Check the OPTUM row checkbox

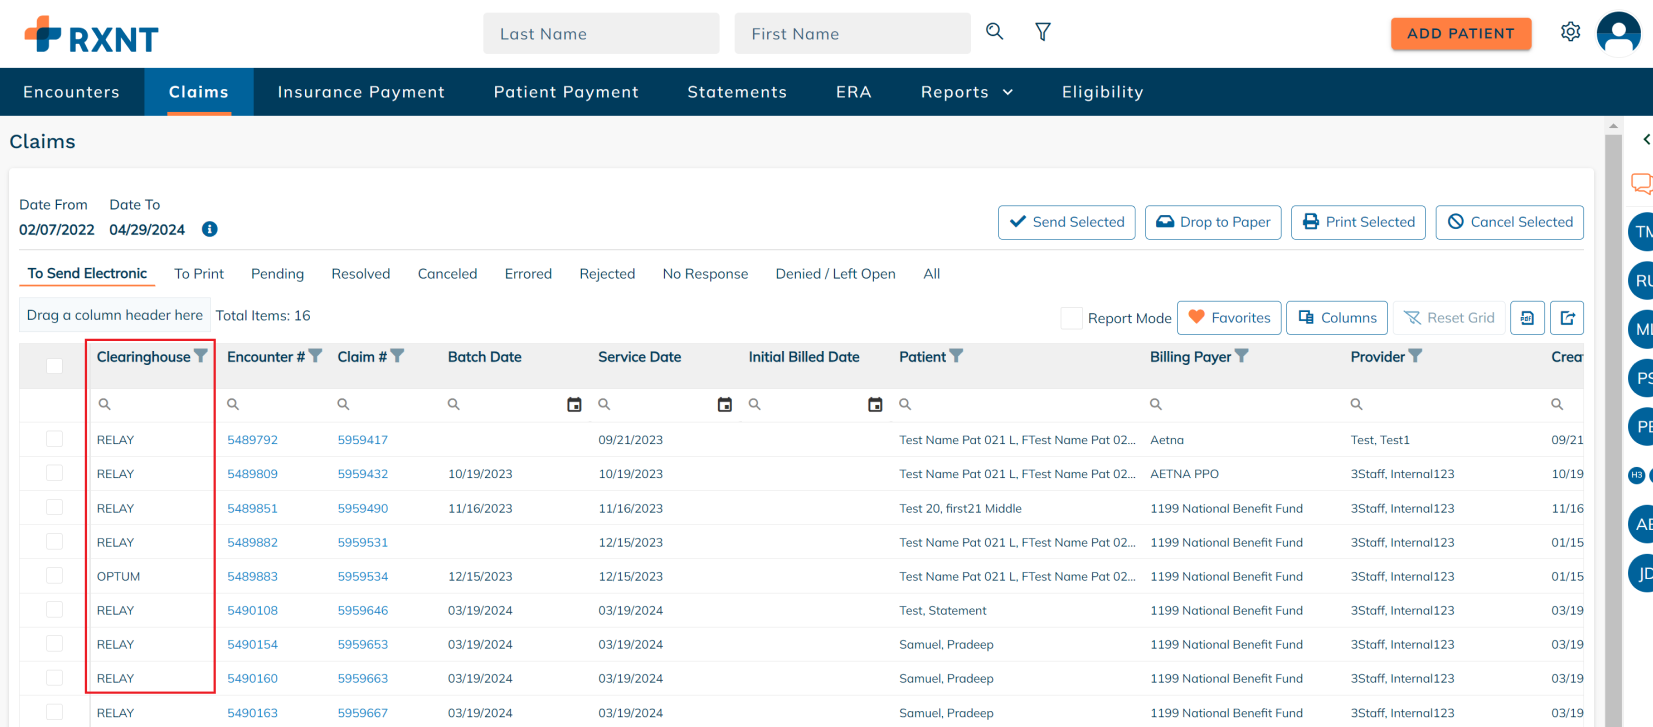(x=54, y=575)
